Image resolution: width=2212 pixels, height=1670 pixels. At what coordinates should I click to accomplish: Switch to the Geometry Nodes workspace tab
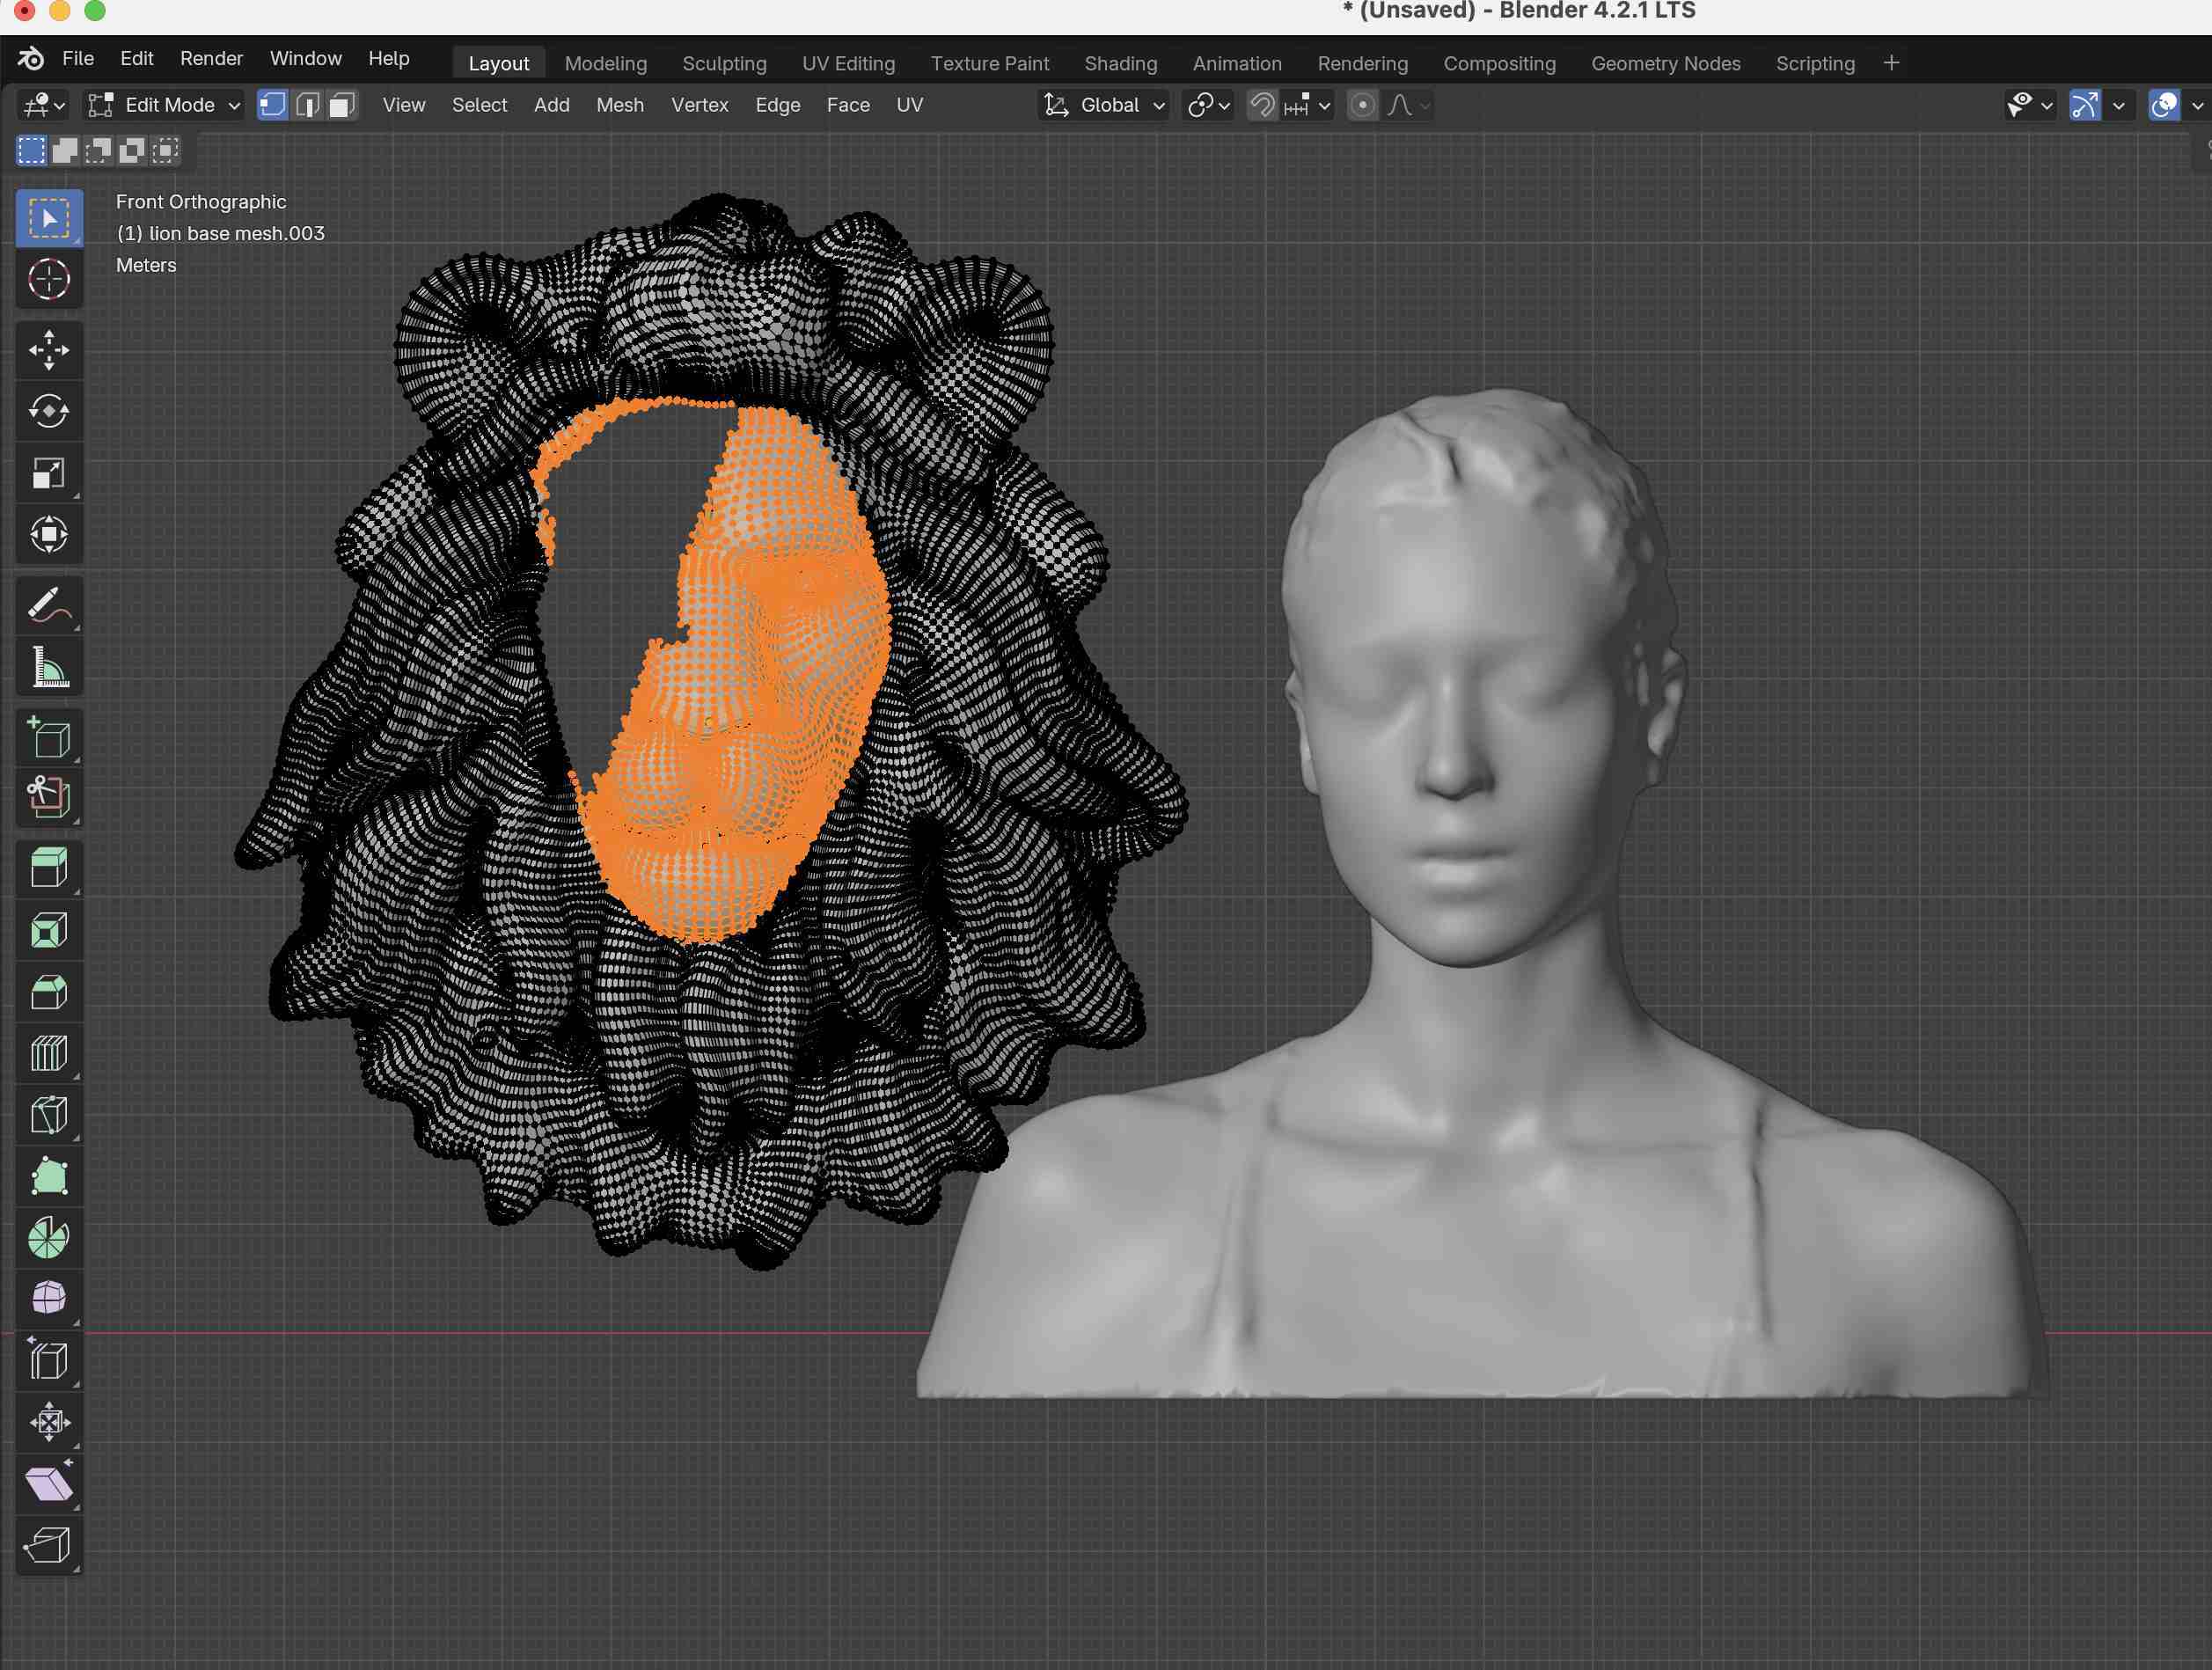[x=1665, y=63]
